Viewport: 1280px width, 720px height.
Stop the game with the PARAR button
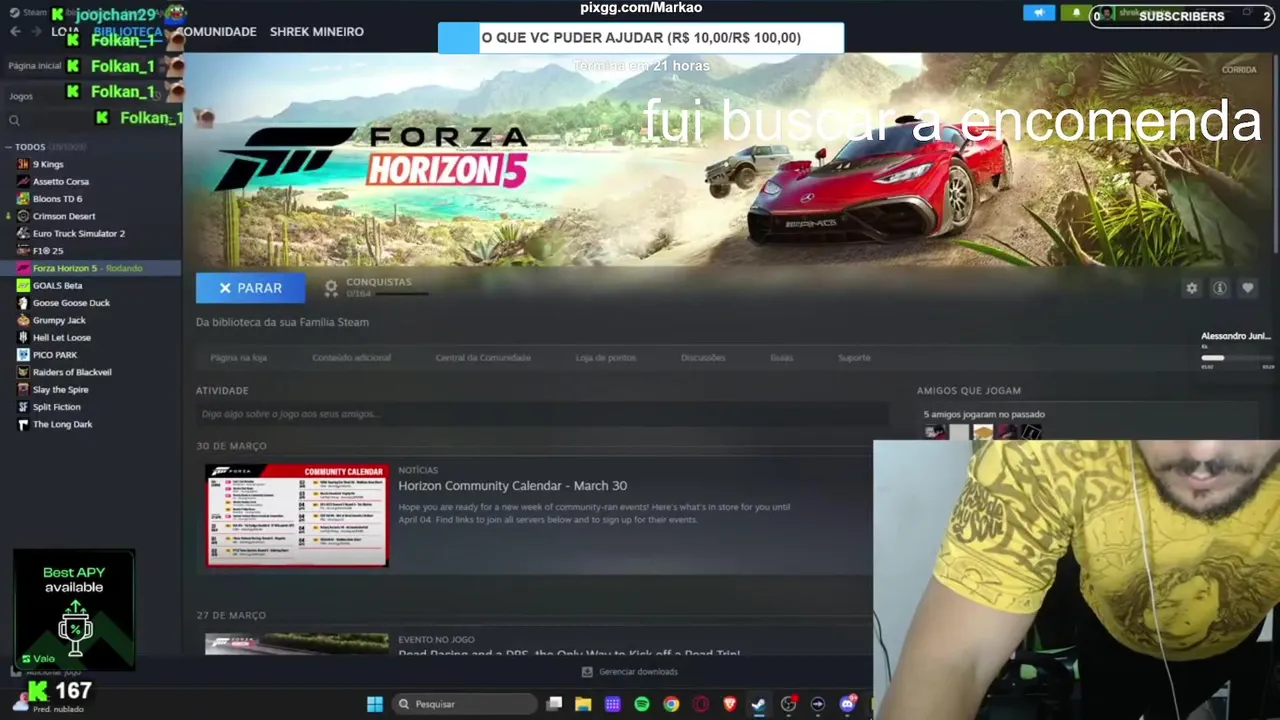point(251,288)
